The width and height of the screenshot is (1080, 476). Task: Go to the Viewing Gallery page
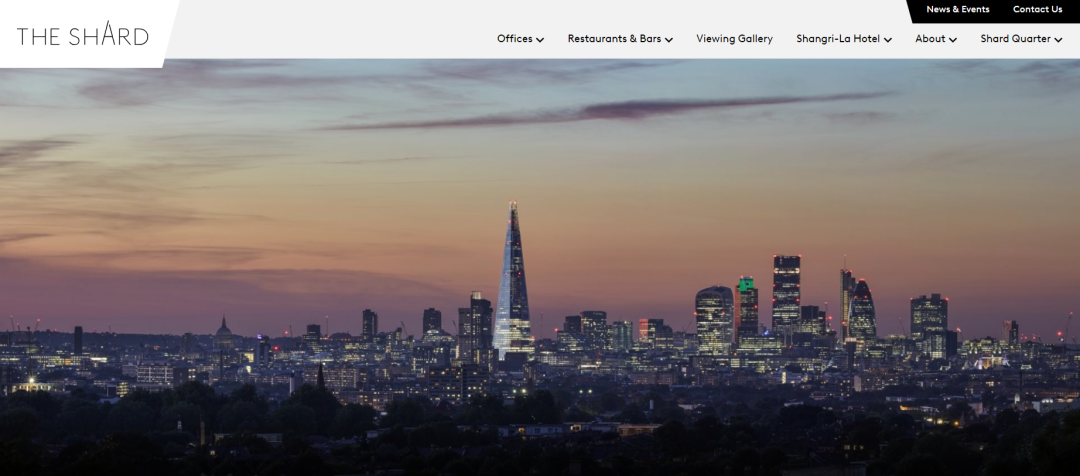click(734, 39)
